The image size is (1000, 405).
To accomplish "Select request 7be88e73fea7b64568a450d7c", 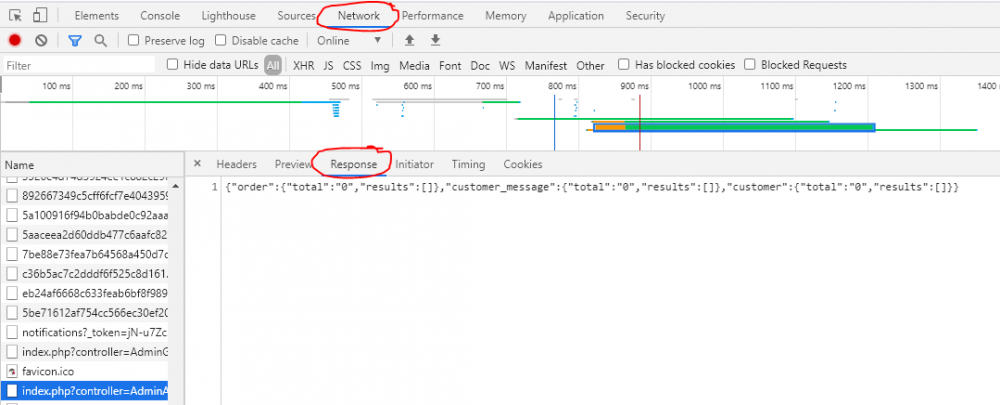I will (84, 254).
